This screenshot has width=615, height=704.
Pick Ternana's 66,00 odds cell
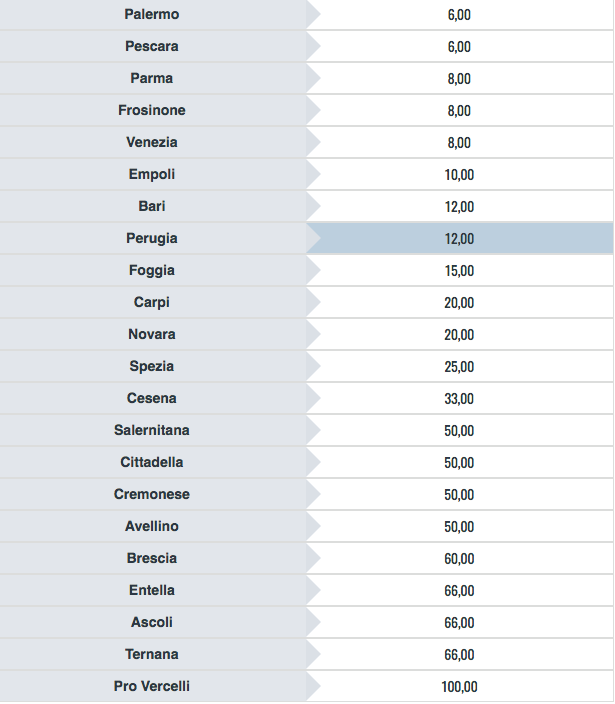click(459, 654)
